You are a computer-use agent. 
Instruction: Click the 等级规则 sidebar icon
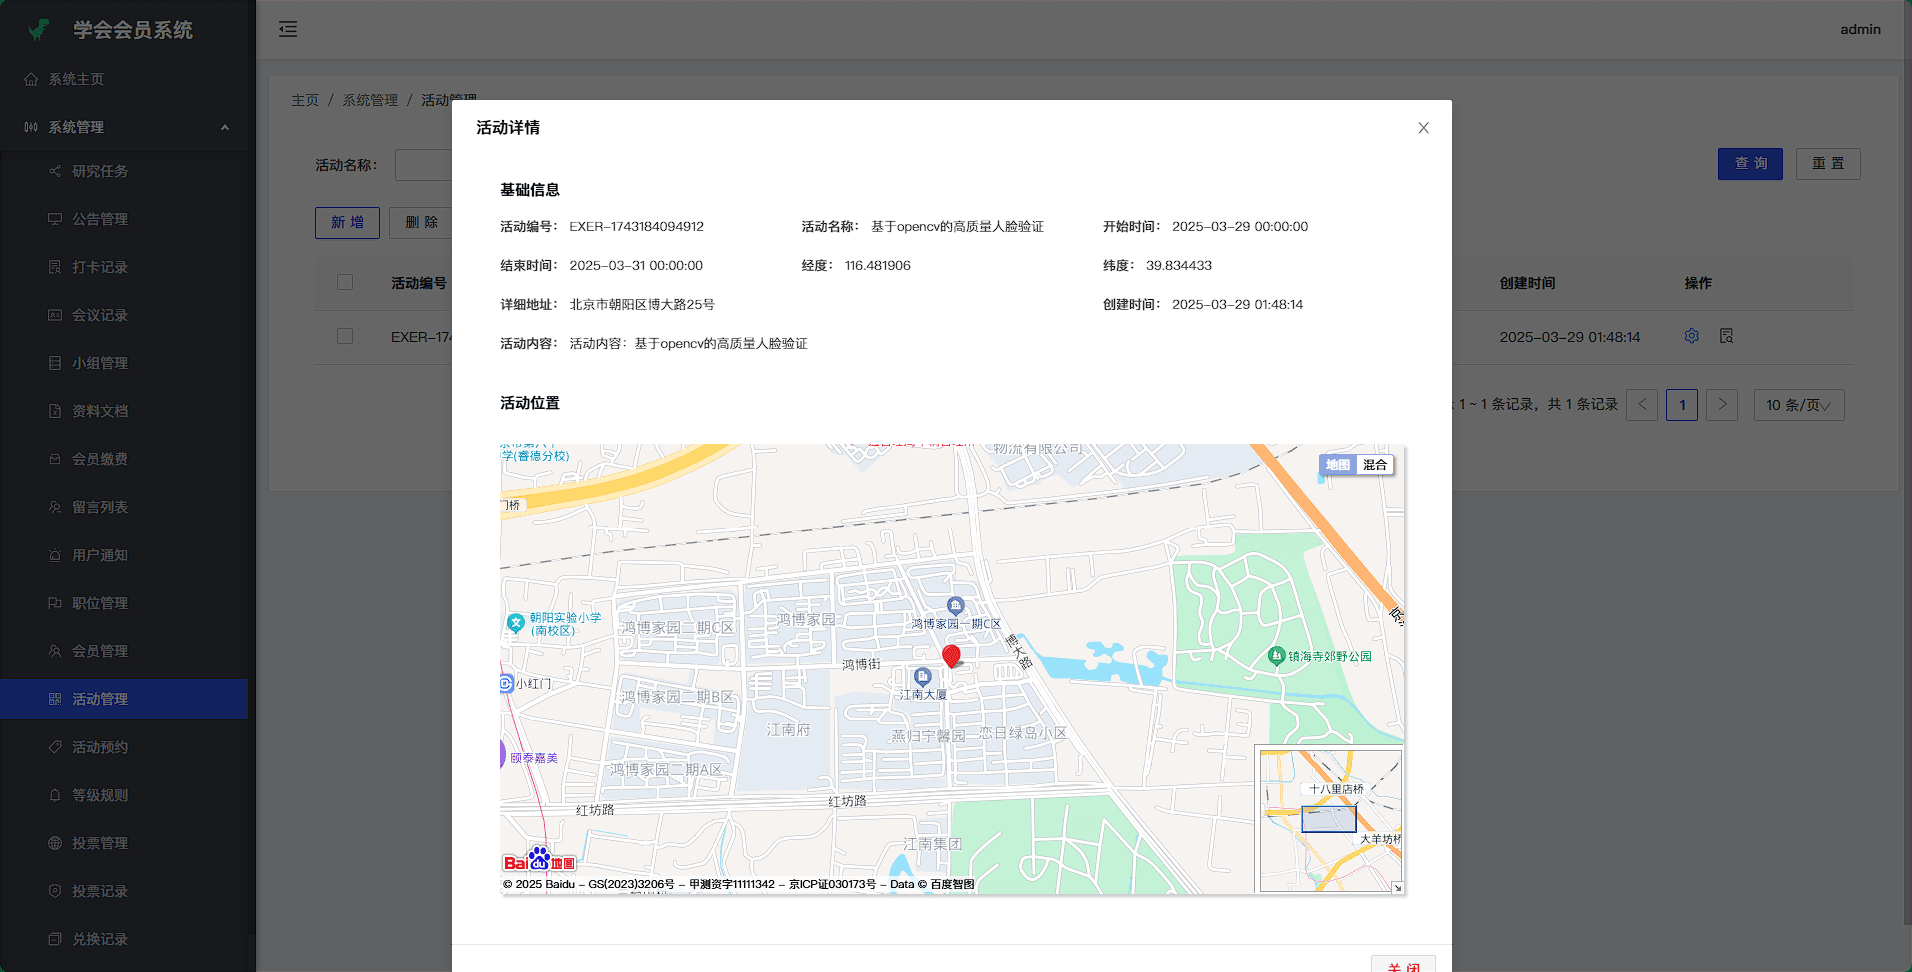(x=55, y=795)
